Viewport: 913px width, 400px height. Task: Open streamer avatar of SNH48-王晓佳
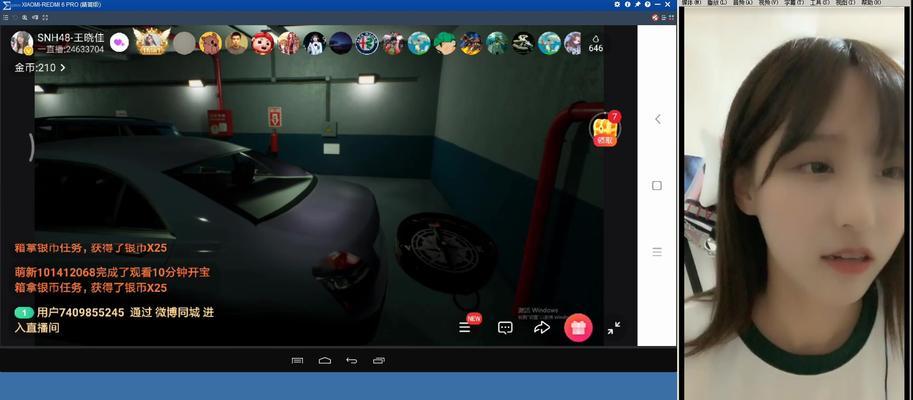pyautogui.click(x=22, y=43)
